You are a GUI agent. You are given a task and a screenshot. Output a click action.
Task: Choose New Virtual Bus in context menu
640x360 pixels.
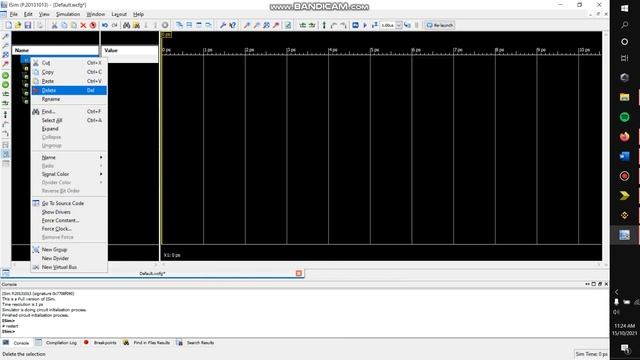69,267
